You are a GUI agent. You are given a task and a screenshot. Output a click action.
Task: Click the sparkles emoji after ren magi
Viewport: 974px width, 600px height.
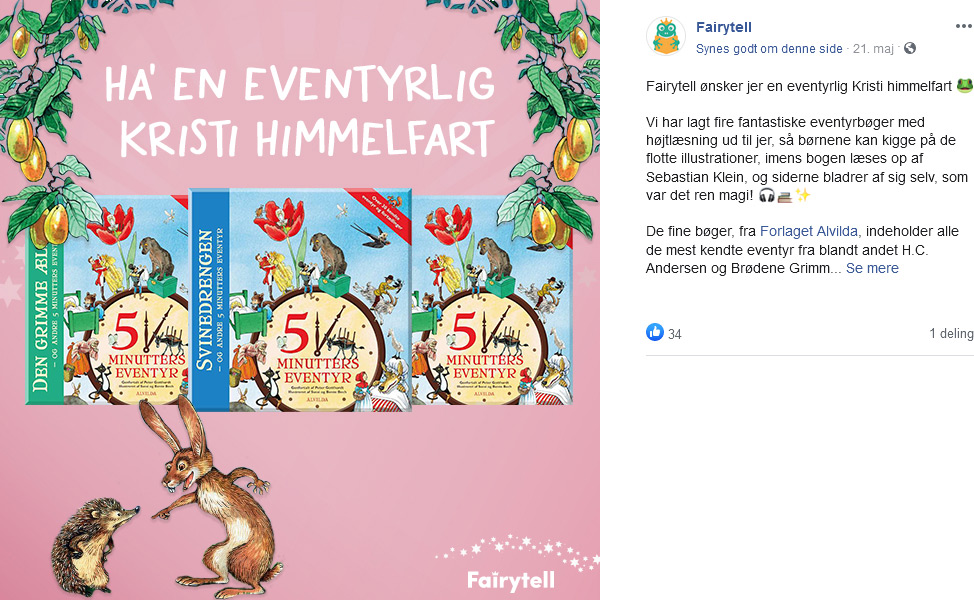coord(803,196)
